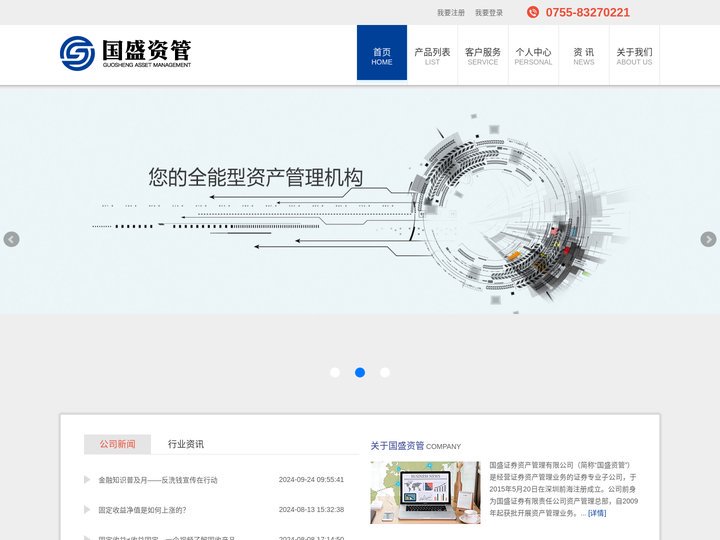Viewport: 720px width, 540px height.
Task: Click the date 2024-08-13 15:32:38
Action: [311, 509]
